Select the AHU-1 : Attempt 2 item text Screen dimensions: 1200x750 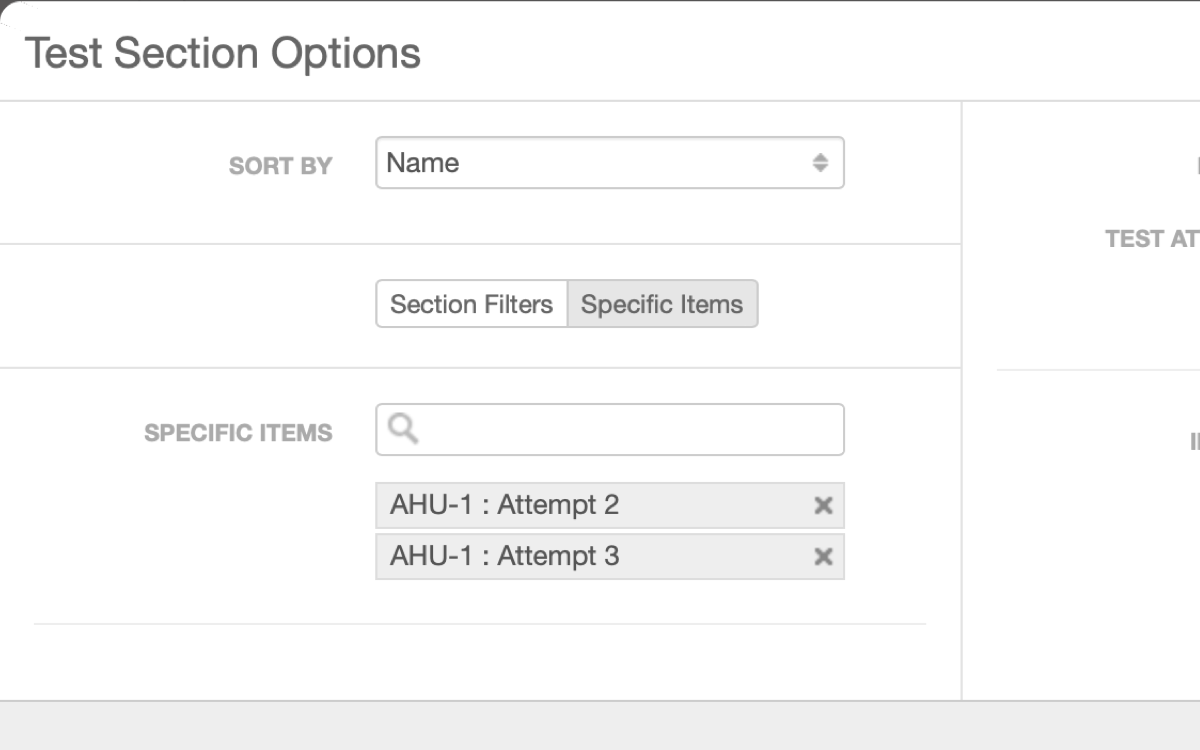[x=504, y=505]
